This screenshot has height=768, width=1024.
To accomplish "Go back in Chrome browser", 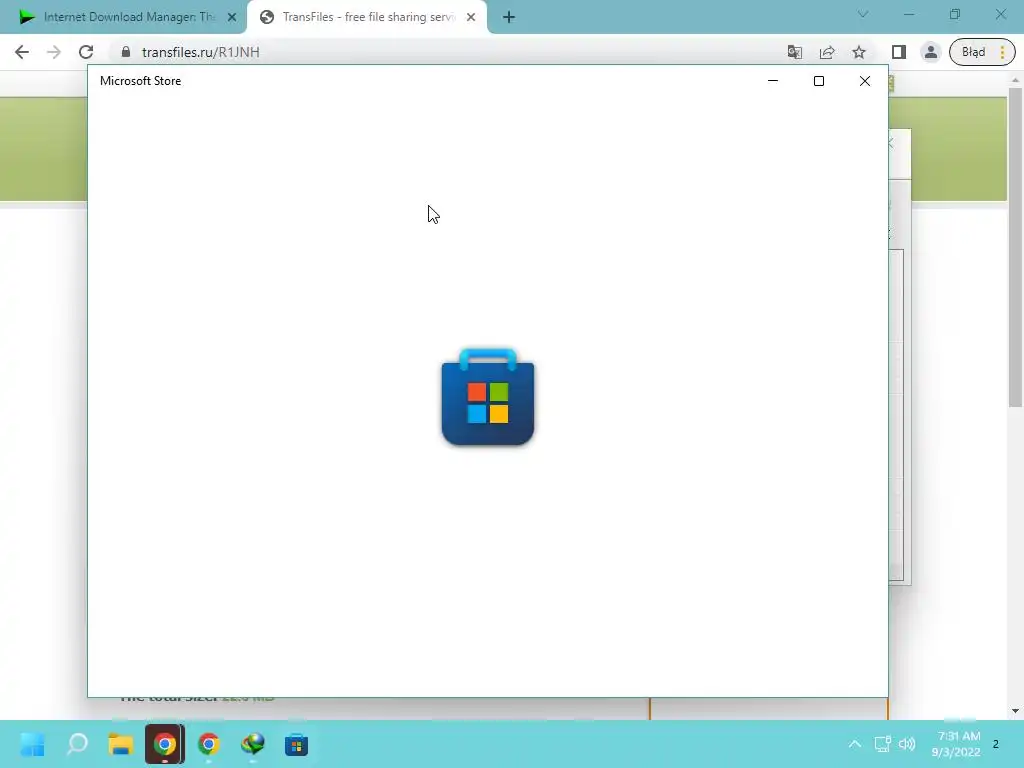I will tap(22, 52).
